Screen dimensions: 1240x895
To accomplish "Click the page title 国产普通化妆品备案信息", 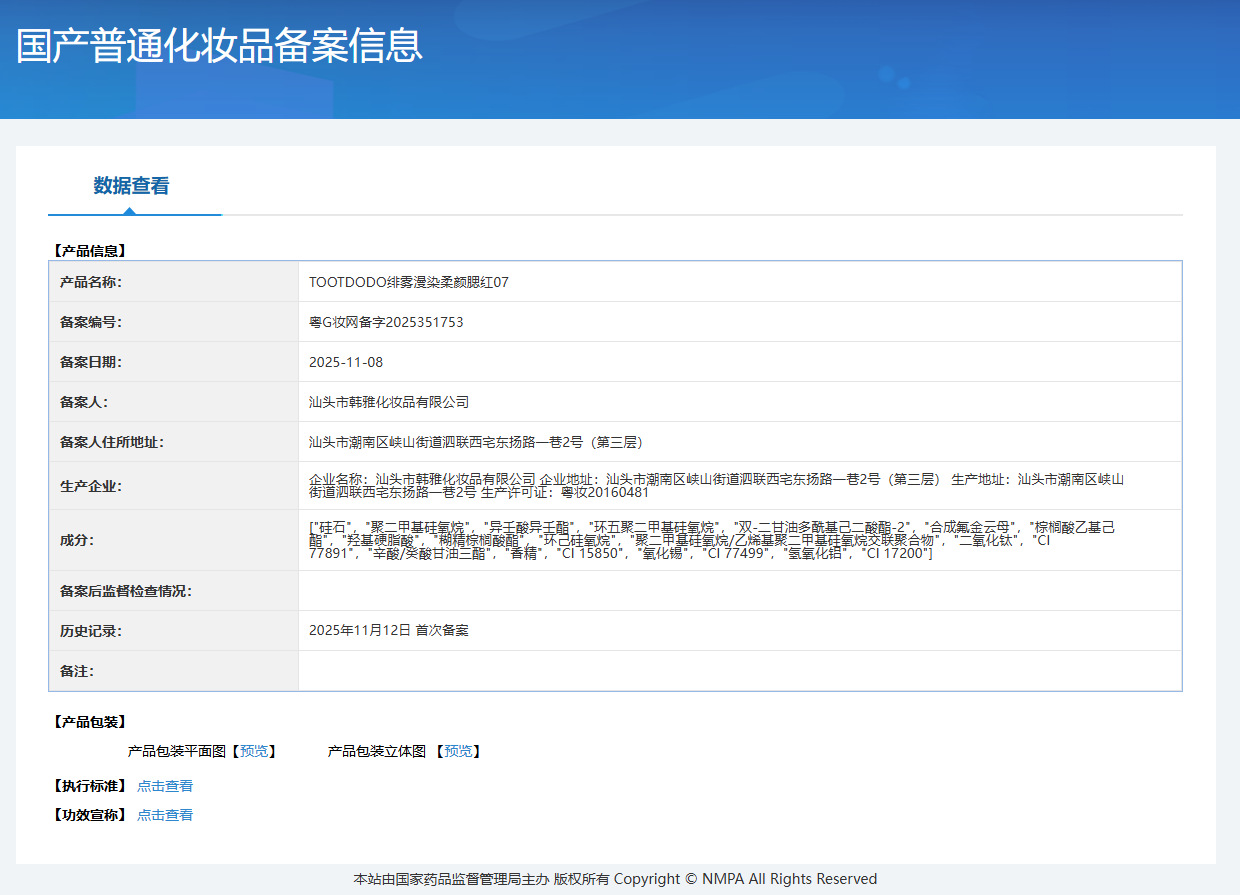I will tap(219, 46).
